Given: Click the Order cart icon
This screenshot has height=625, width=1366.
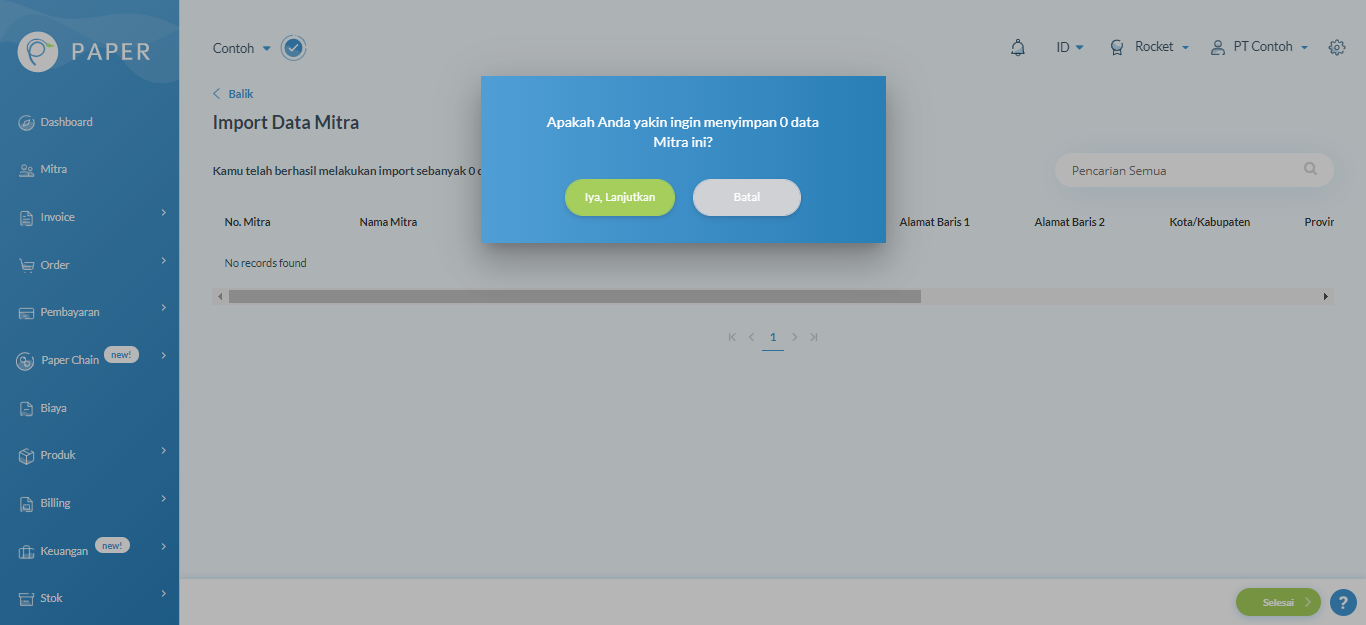Looking at the screenshot, I should click(27, 265).
